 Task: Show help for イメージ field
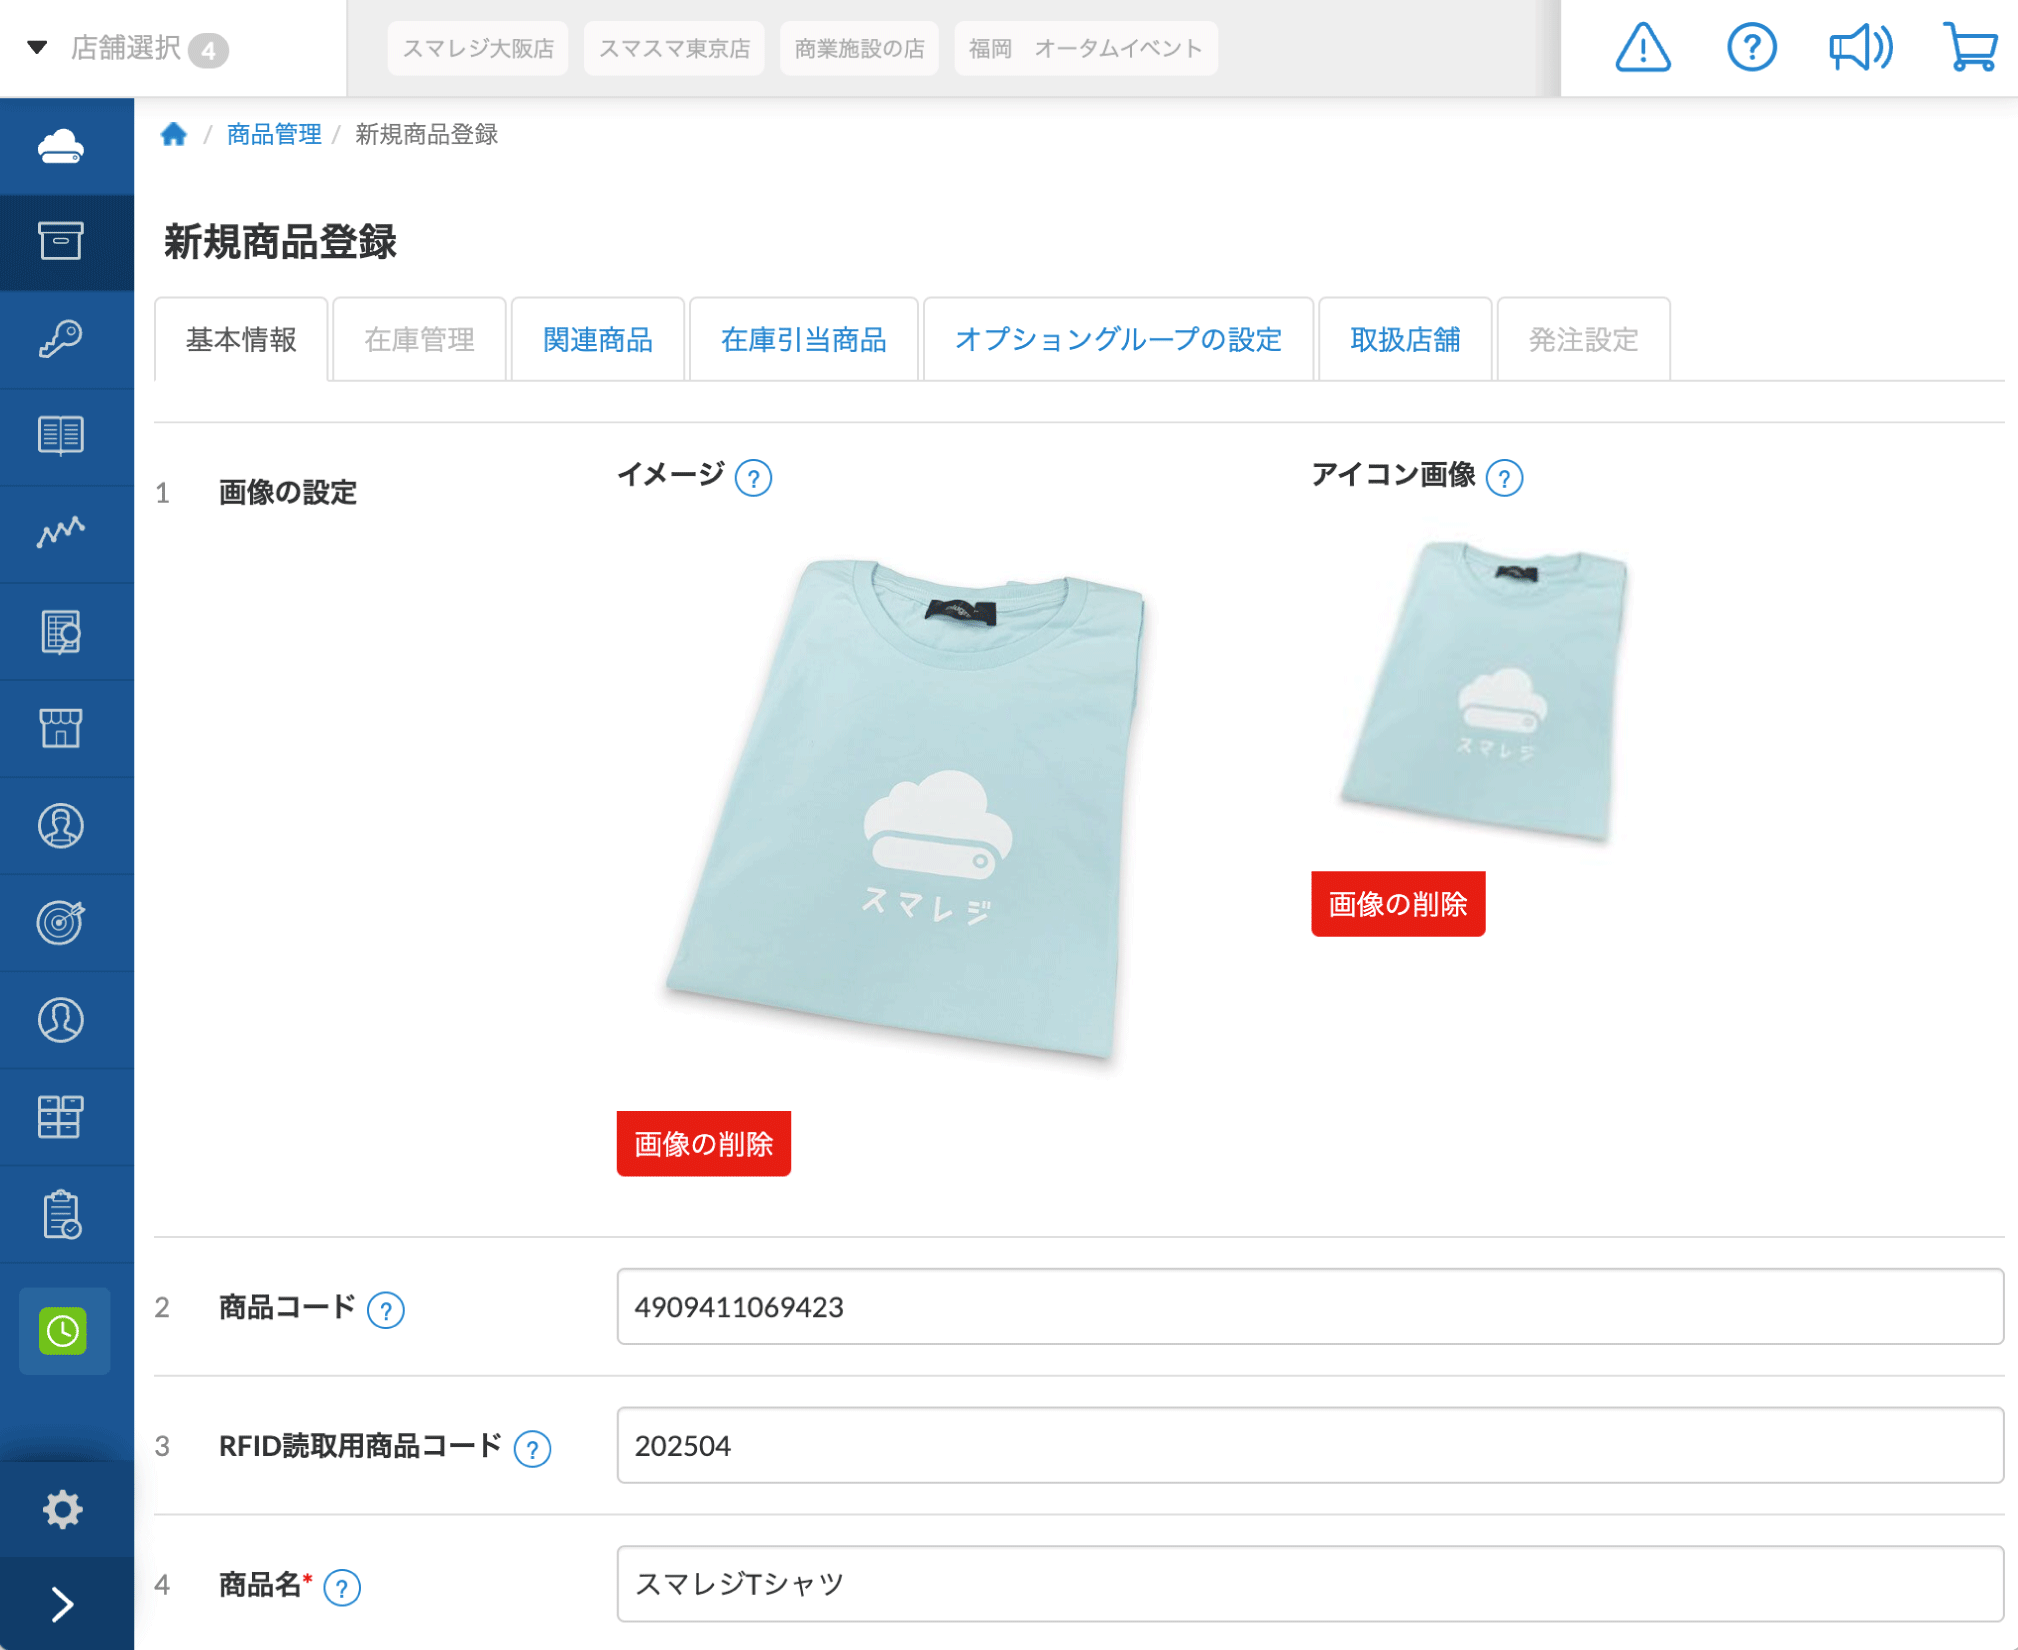coord(753,478)
